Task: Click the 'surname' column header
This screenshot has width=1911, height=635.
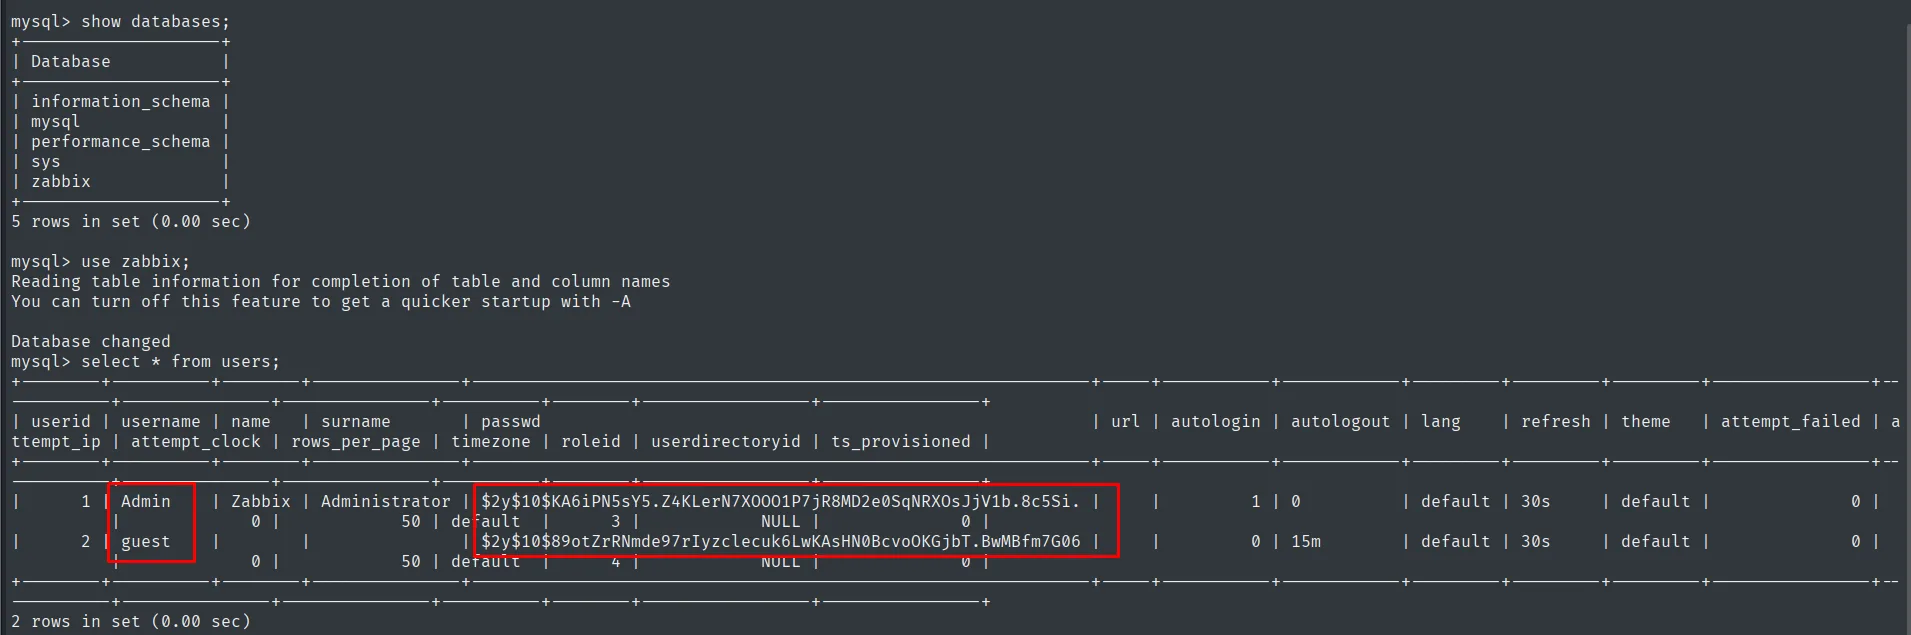Action: click(355, 422)
